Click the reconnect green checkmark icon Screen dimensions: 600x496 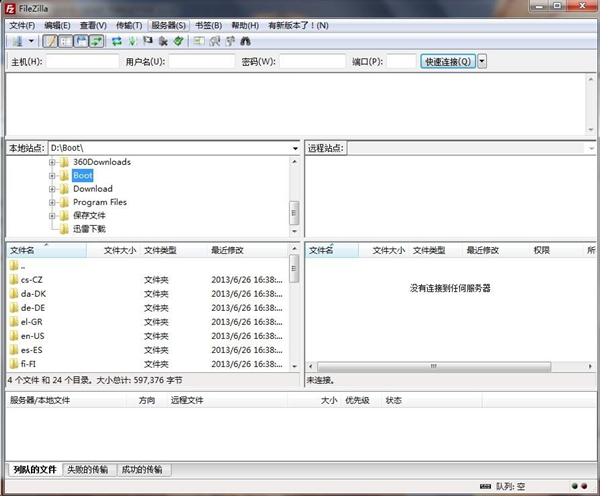tap(178, 41)
